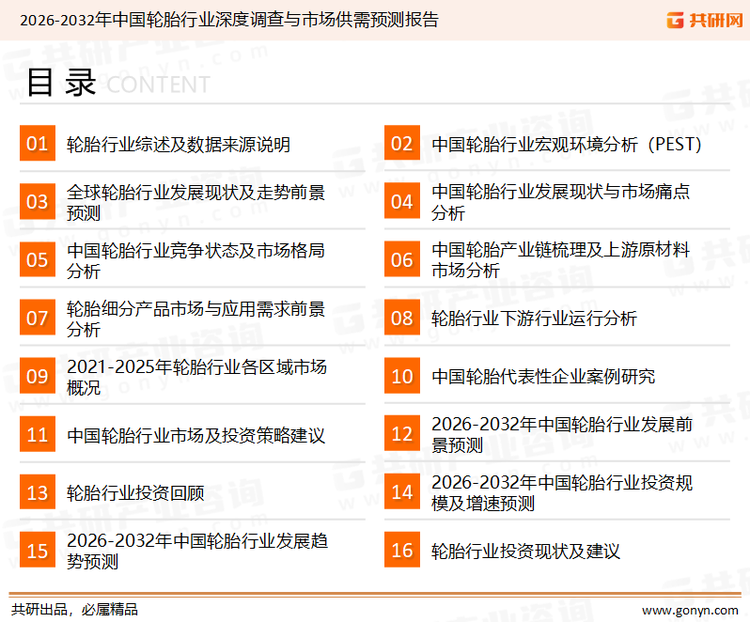Select entry 轮胎行业综述及数据来源说明
Screen dimensions: 750x622
[178, 144]
